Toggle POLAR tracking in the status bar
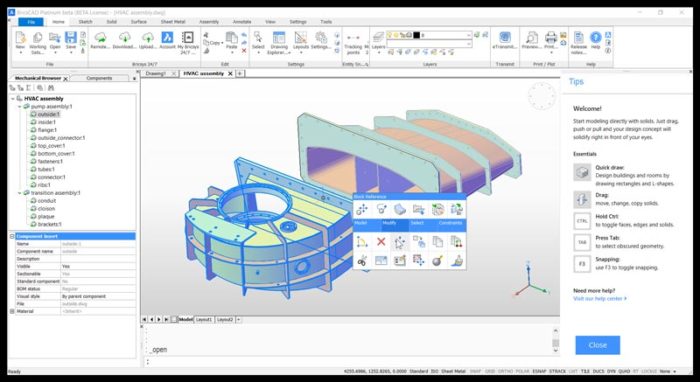 [522, 371]
